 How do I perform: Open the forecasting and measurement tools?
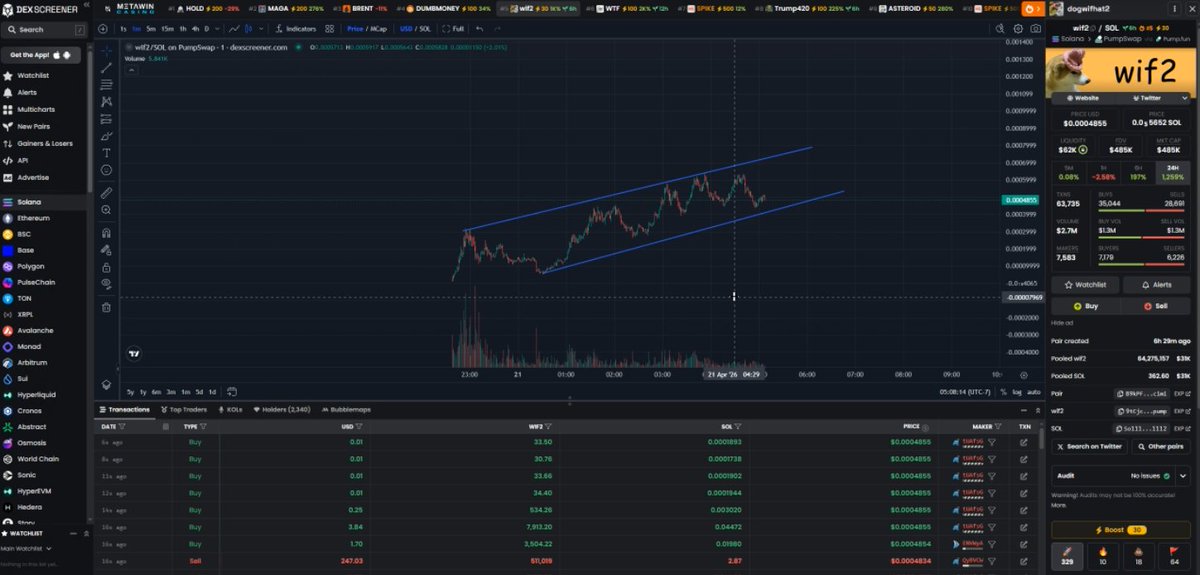(x=107, y=118)
